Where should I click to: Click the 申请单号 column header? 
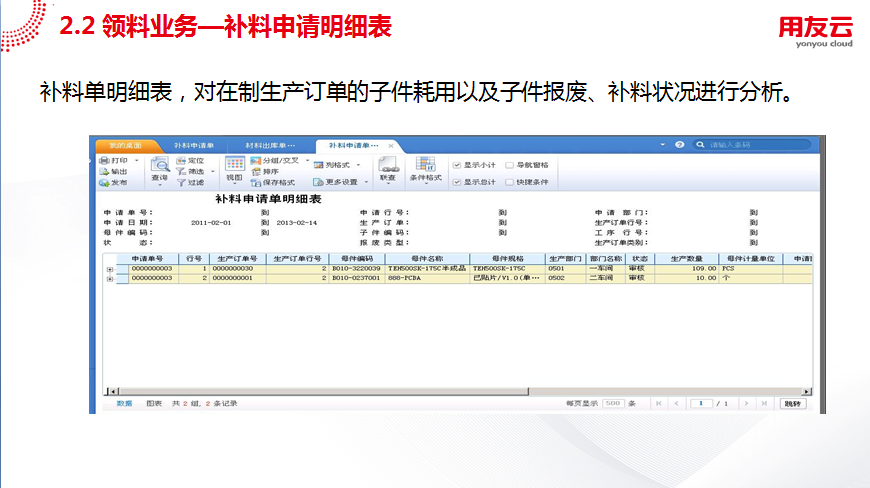148,258
